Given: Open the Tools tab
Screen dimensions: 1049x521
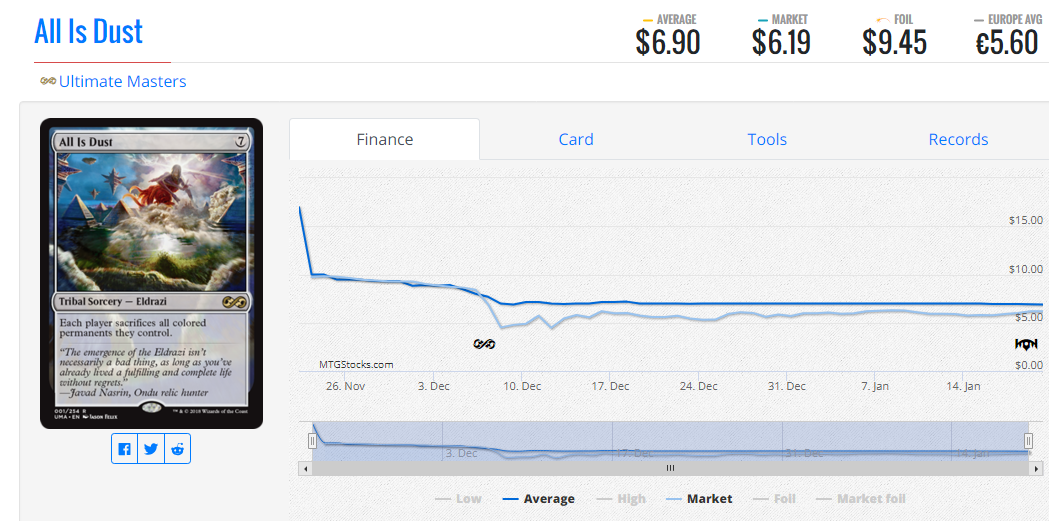Looking at the screenshot, I should pyautogui.click(x=767, y=139).
